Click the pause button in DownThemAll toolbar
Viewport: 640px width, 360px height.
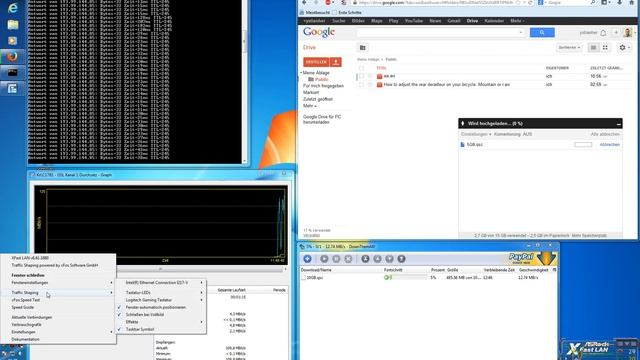click(336, 259)
